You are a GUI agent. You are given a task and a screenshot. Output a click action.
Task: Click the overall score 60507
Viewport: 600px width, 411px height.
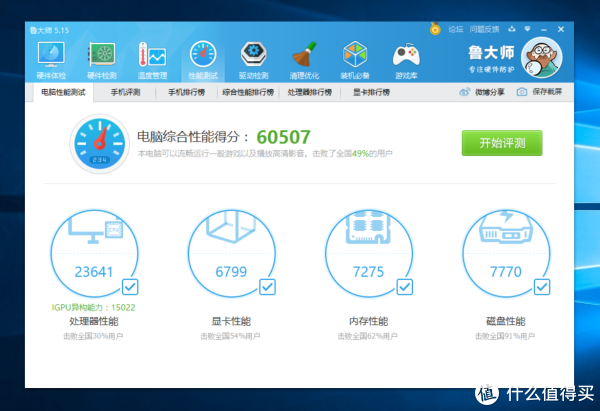[x=284, y=137]
